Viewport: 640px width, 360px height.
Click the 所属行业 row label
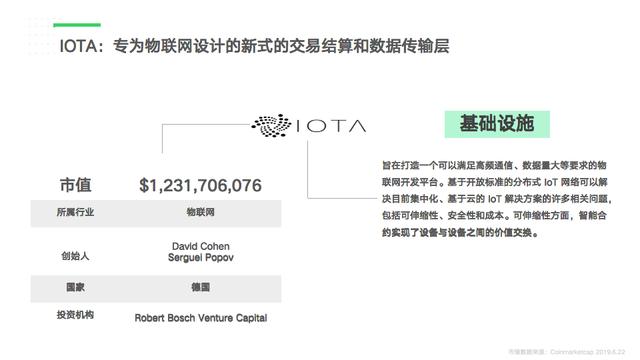click(75, 212)
